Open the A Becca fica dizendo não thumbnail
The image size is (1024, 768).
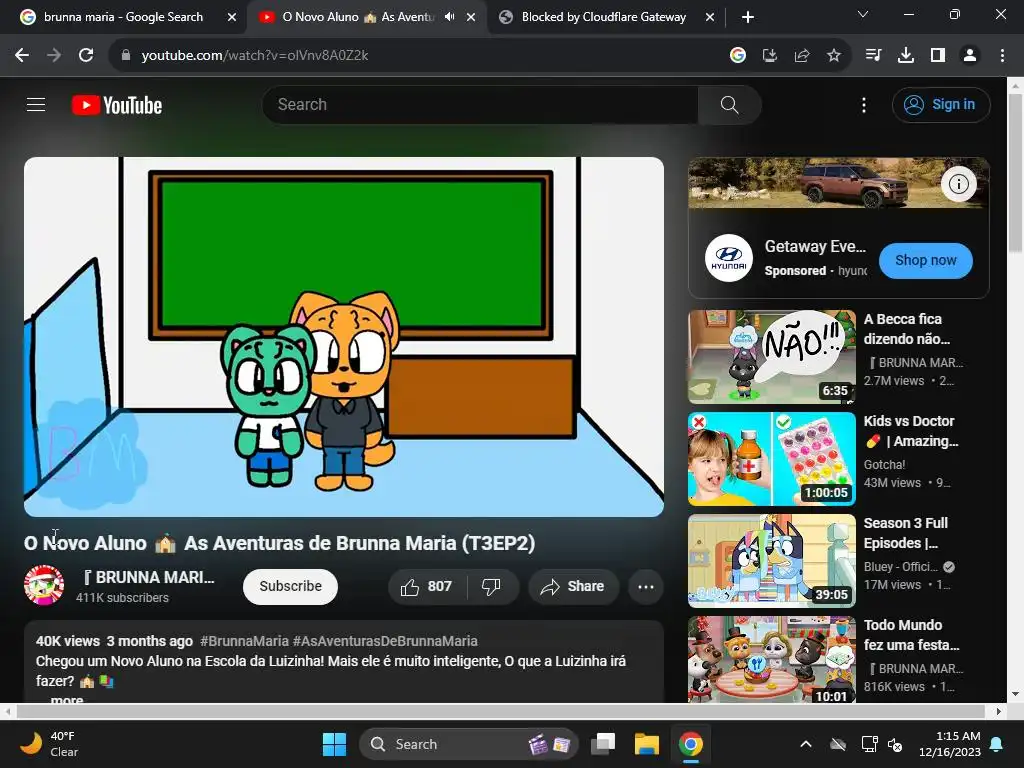[x=771, y=357]
